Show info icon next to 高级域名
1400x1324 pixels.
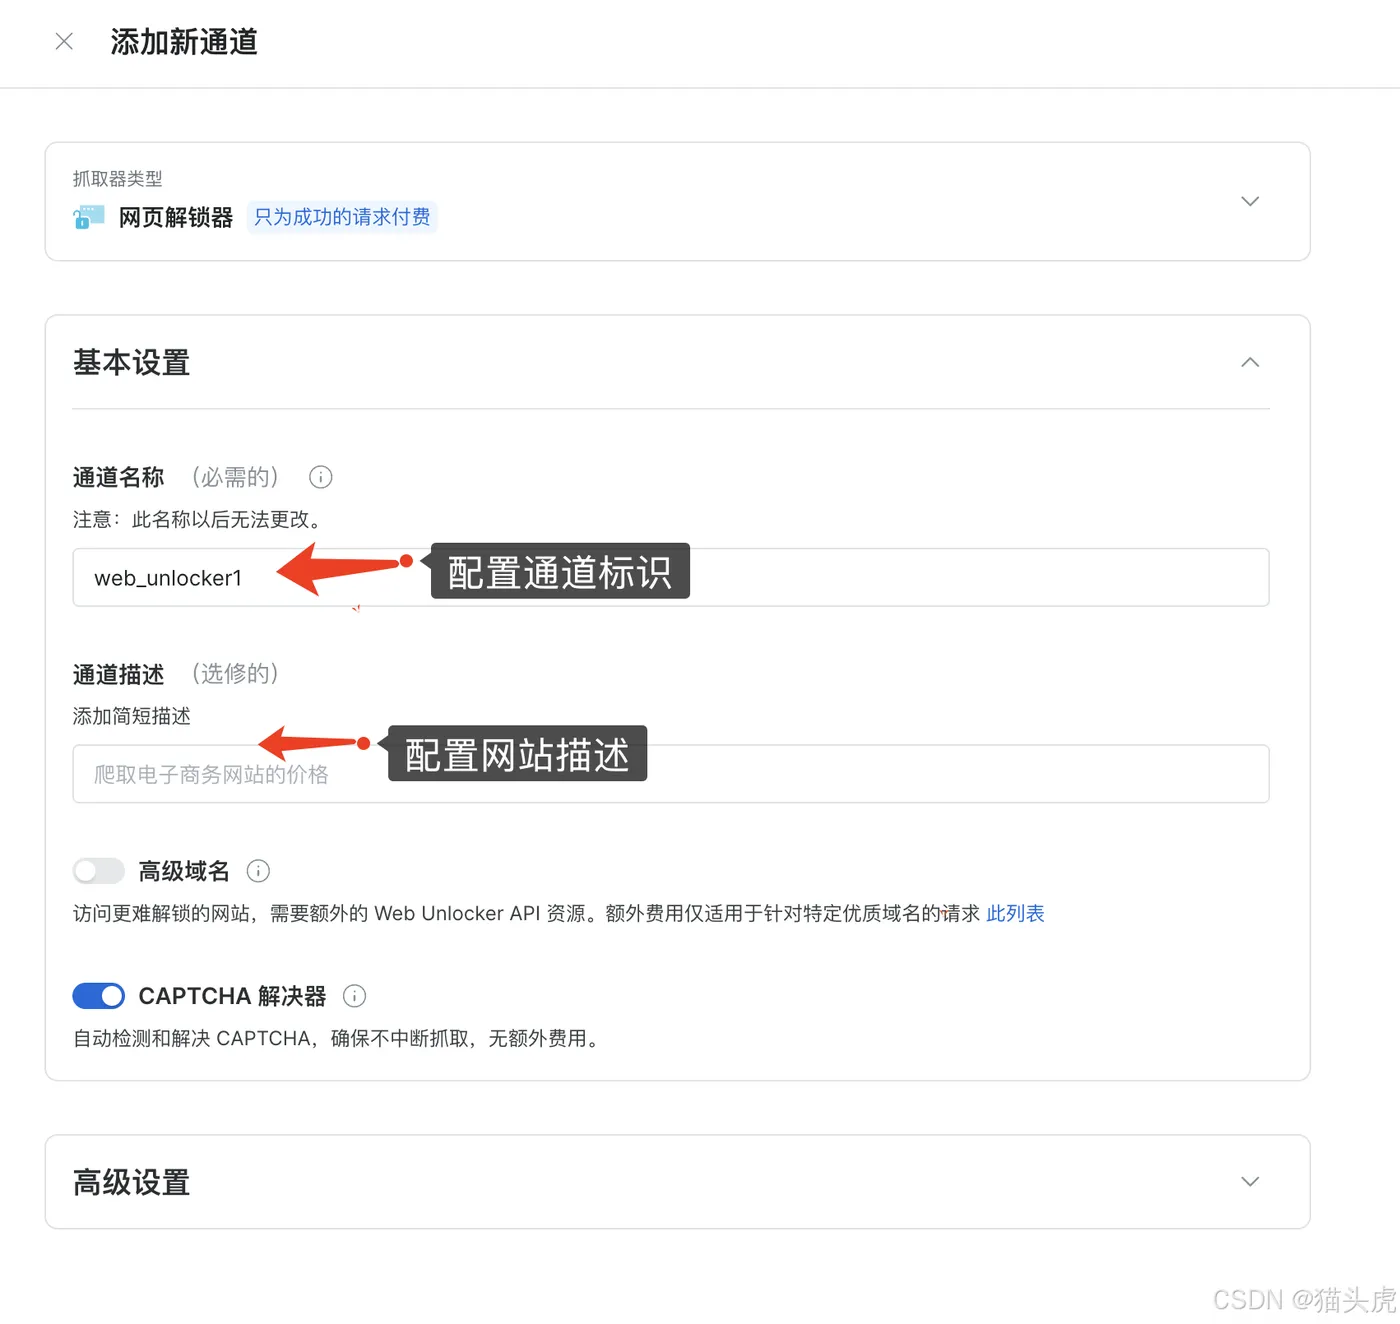[258, 871]
